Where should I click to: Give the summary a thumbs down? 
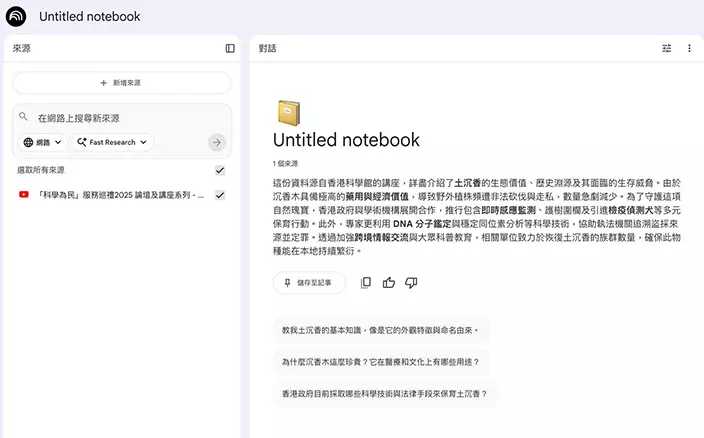coord(411,283)
